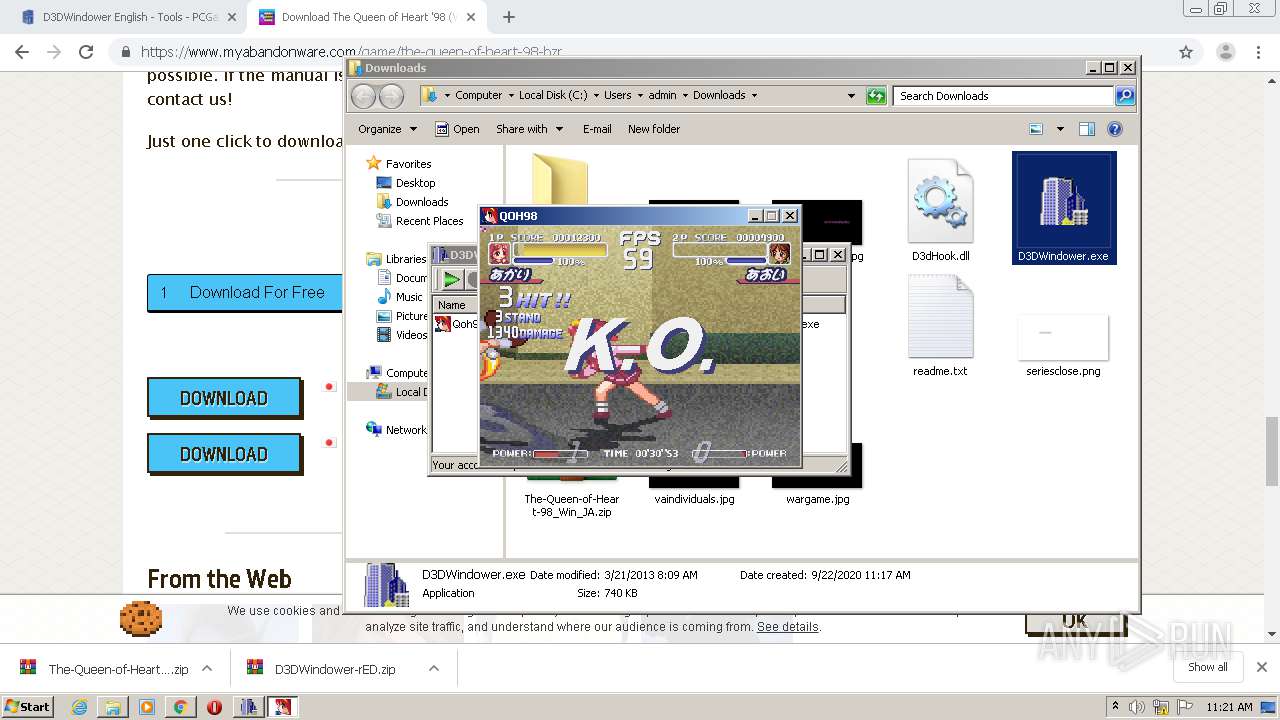Open options for D3DWindower-rED.zip download

pos(433,668)
